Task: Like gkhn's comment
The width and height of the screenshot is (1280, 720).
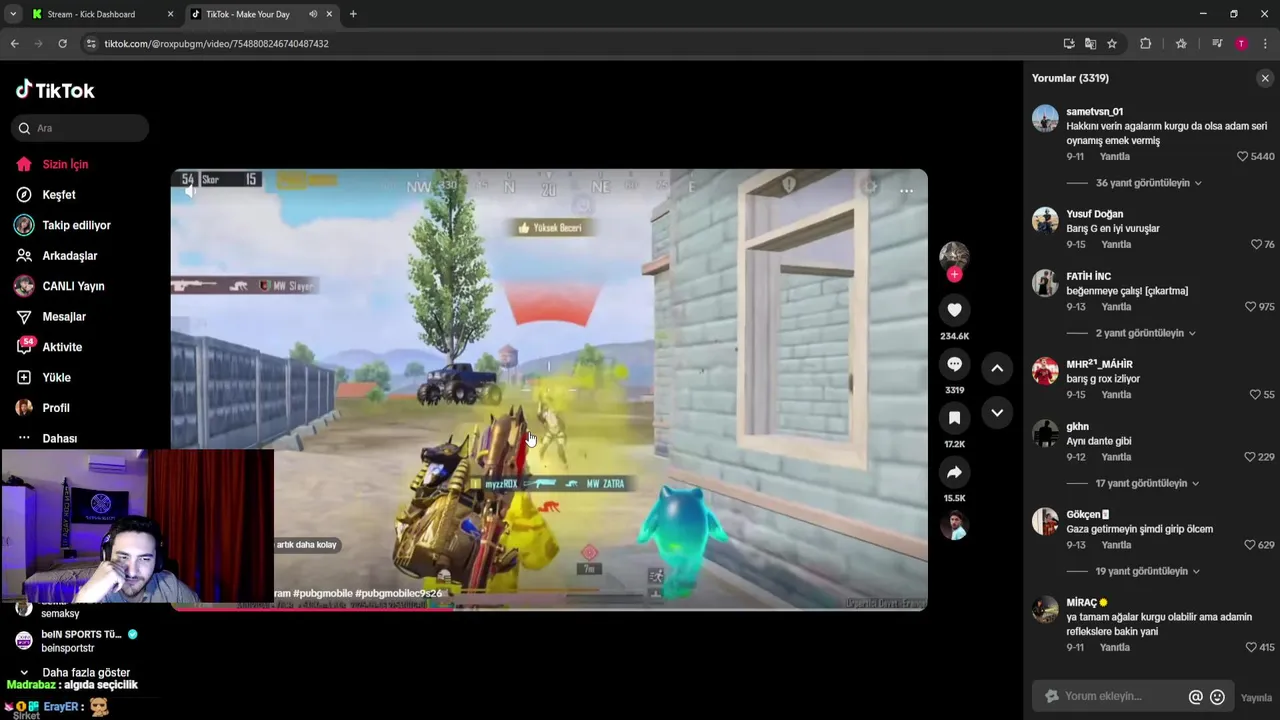Action: pos(1249,457)
